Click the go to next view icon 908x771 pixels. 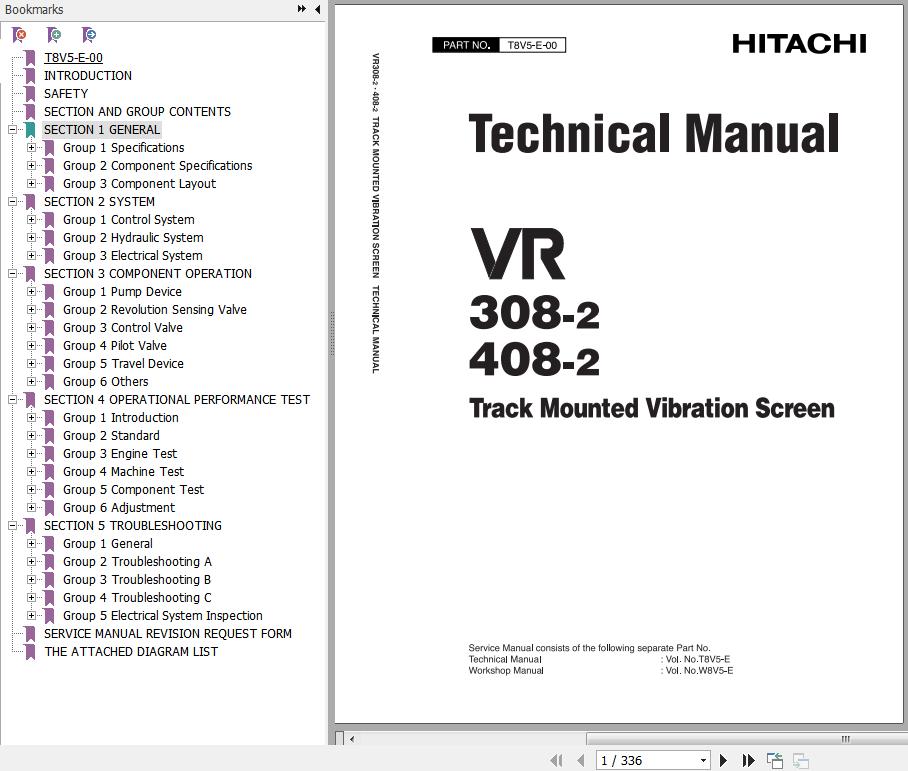tap(800, 760)
